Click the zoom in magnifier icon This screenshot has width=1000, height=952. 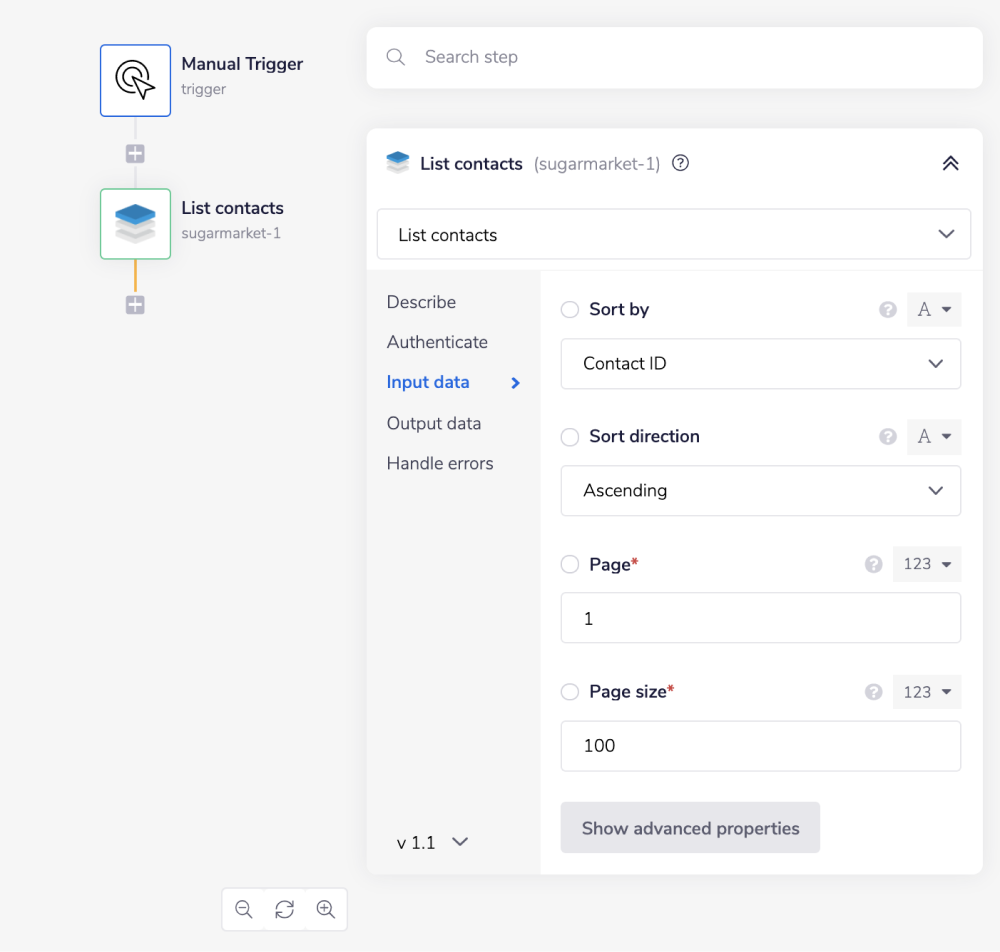click(325, 909)
